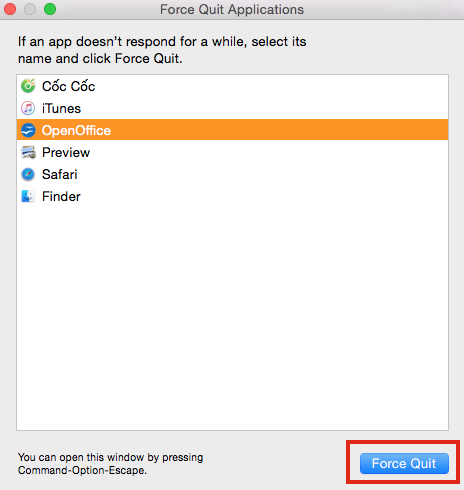Choose the Finder label in the list
Screen dimensions: 464x490
click(61, 196)
